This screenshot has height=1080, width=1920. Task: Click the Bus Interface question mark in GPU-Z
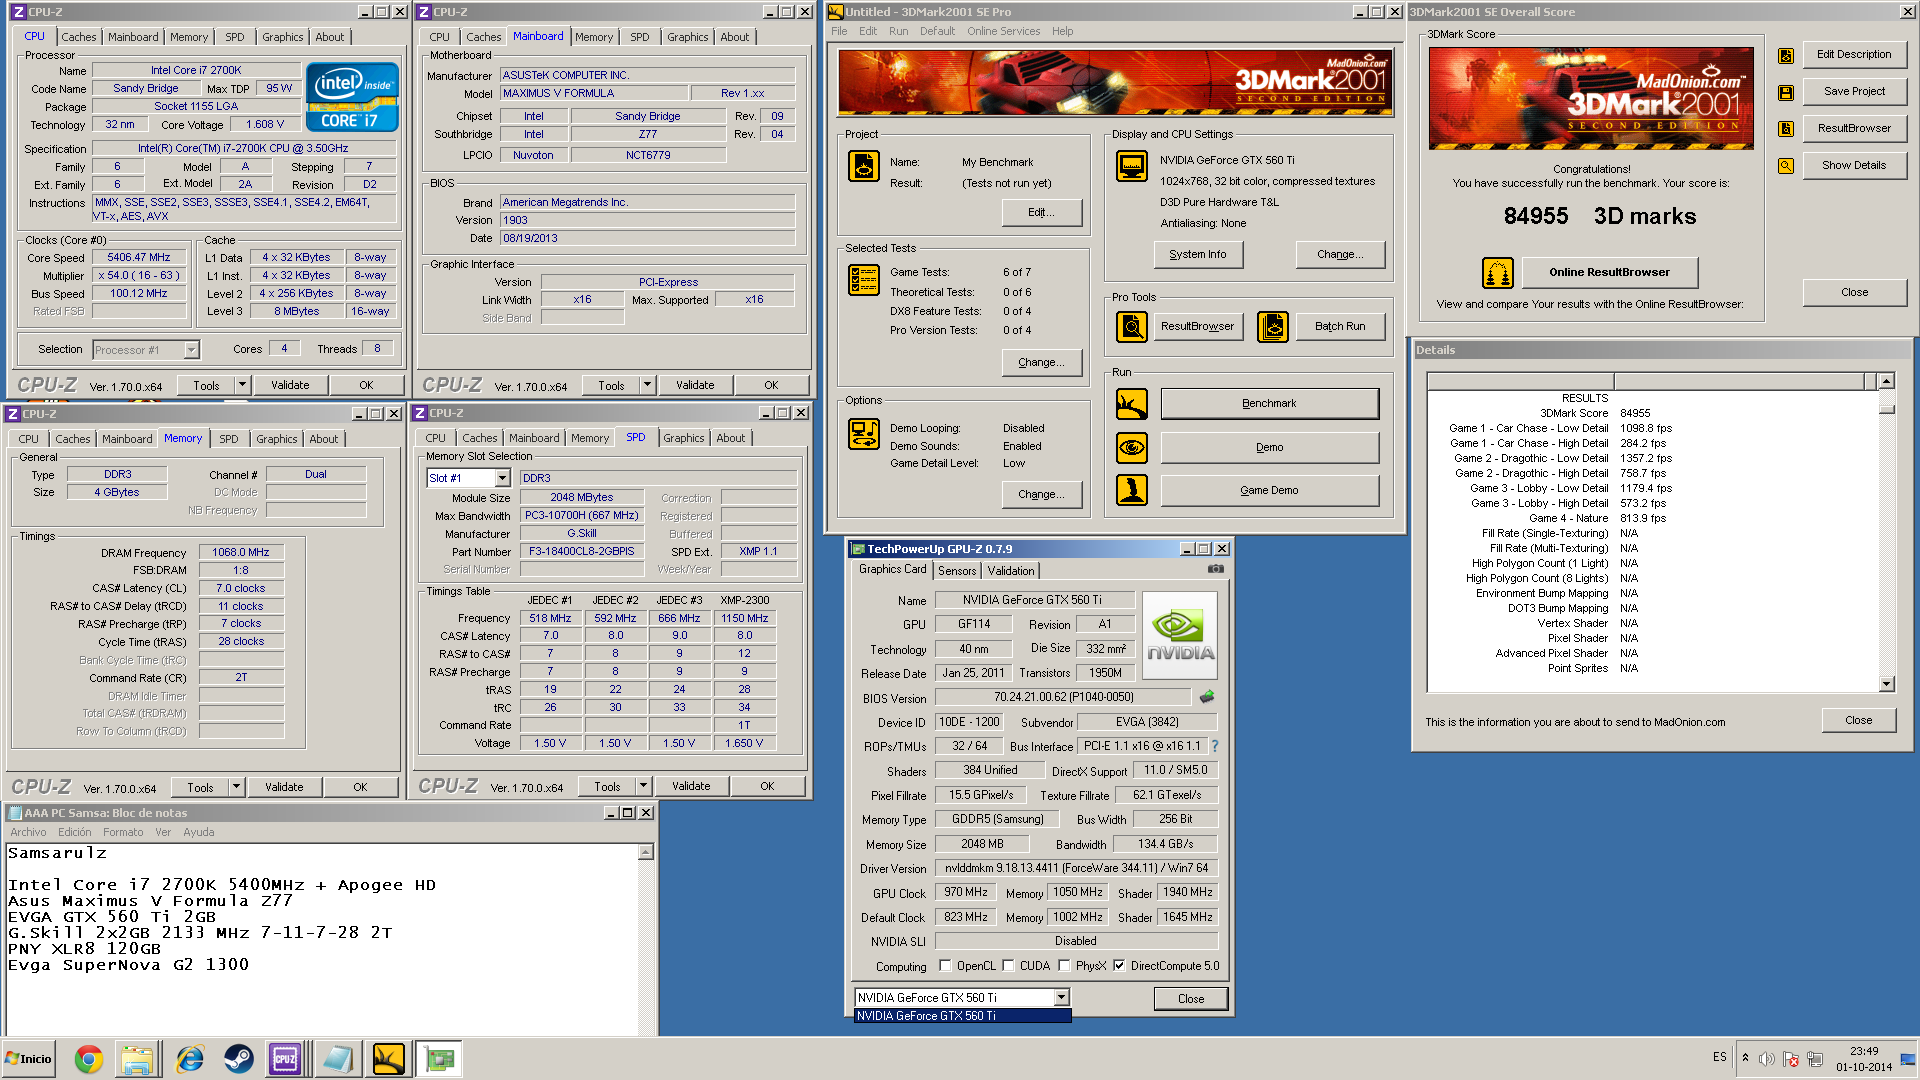point(1214,746)
